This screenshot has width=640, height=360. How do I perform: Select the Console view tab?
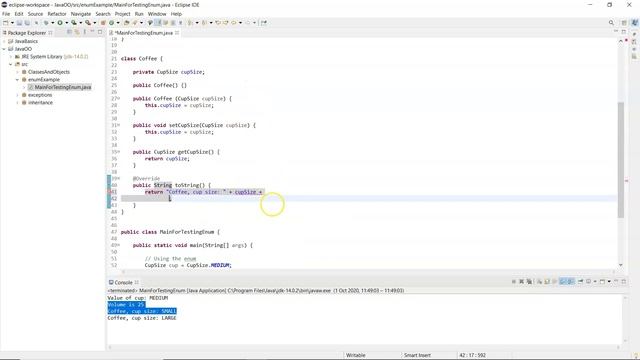pos(123,282)
